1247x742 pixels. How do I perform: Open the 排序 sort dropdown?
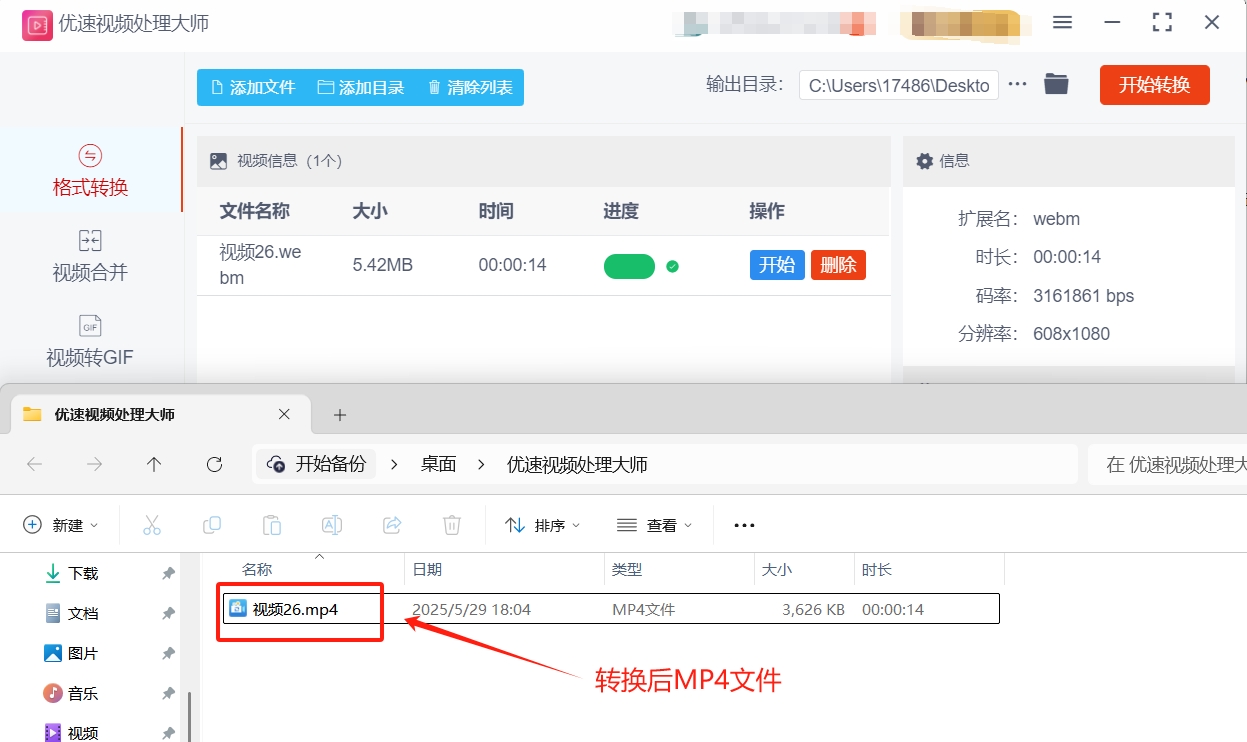click(x=543, y=525)
